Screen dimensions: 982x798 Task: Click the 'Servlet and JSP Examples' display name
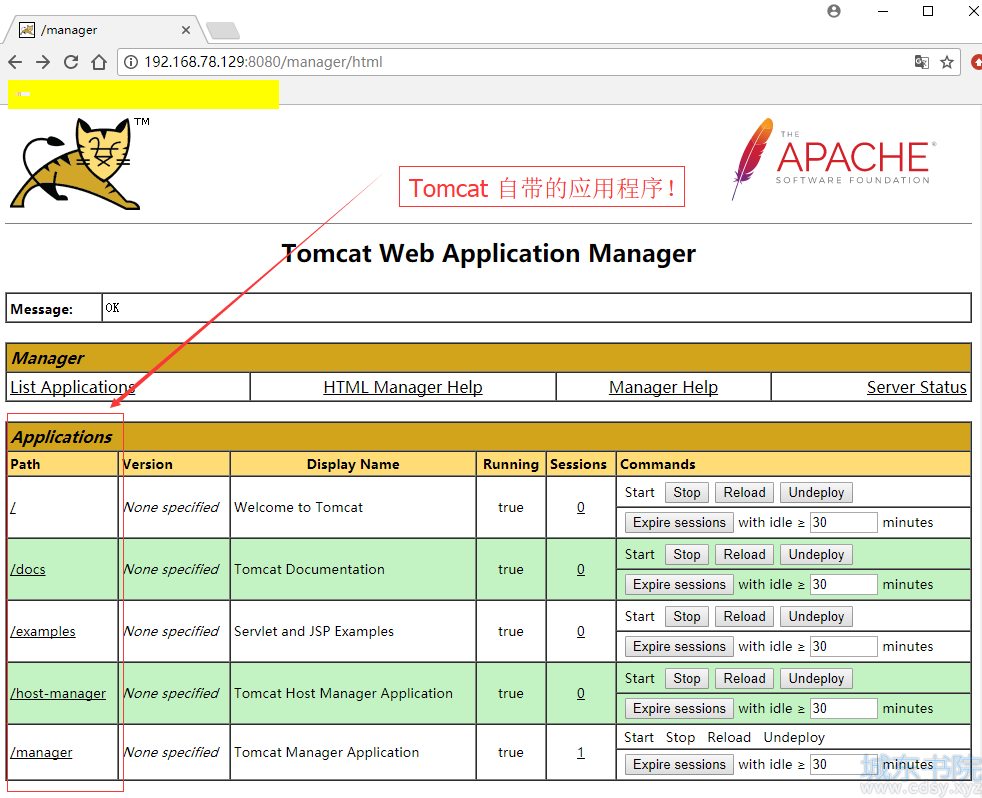click(x=314, y=631)
